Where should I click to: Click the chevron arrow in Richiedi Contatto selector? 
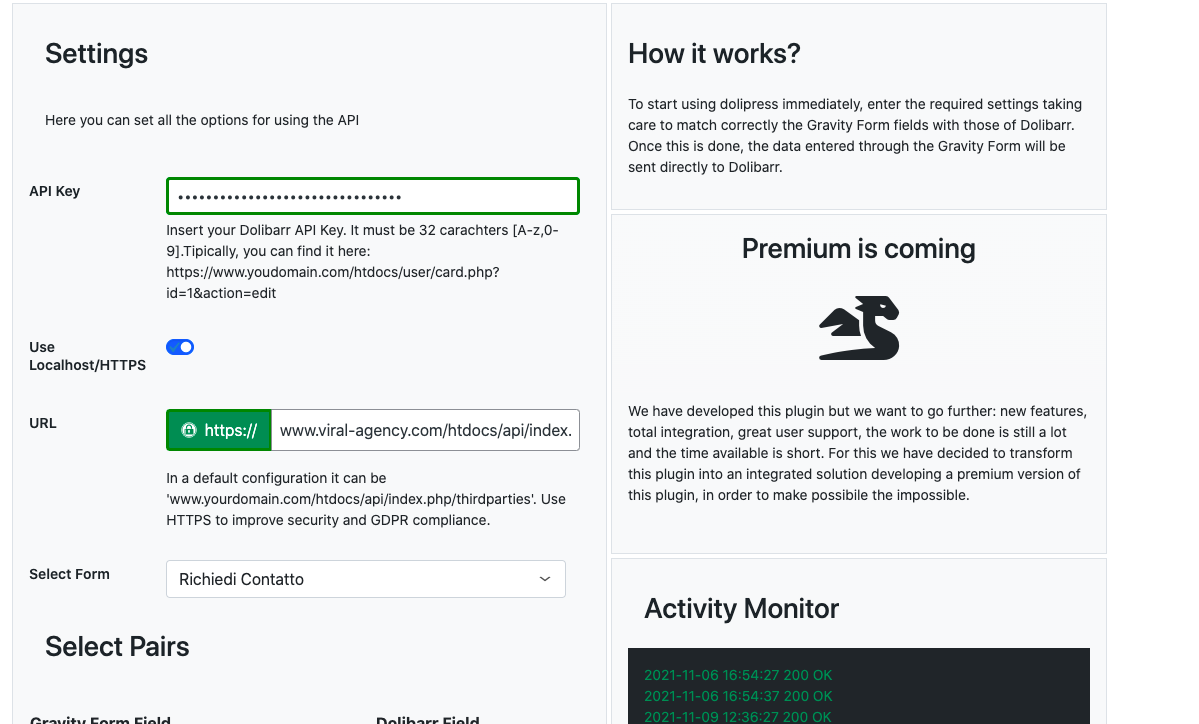[x=544, y=579]
